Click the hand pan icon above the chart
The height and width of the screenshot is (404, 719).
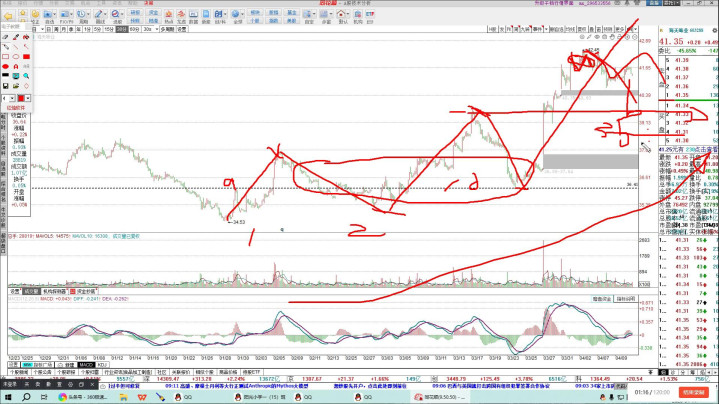point(612,37)
